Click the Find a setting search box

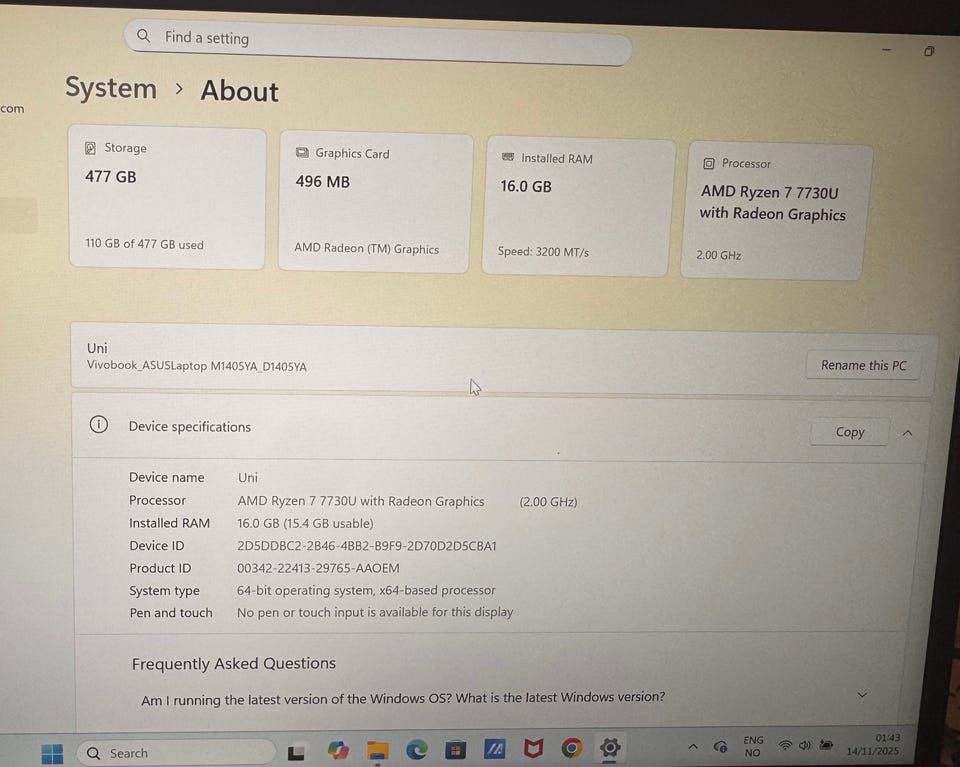click(x=378, y=42)
